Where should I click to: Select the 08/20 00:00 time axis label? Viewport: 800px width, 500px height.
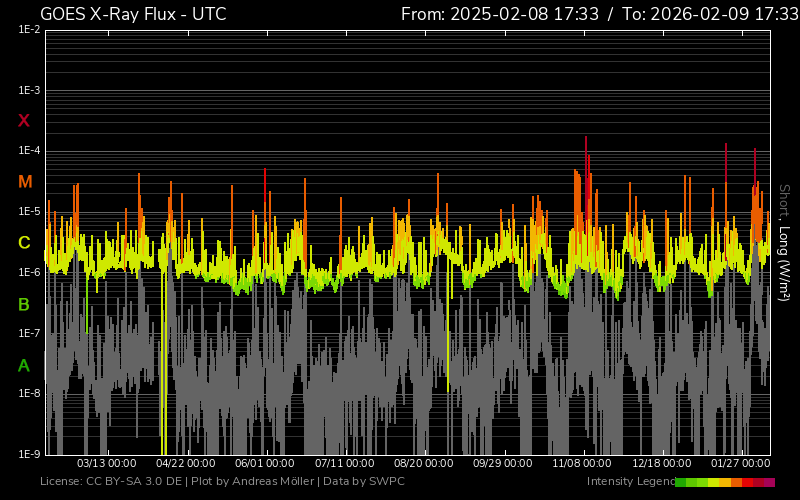point(423,464)
